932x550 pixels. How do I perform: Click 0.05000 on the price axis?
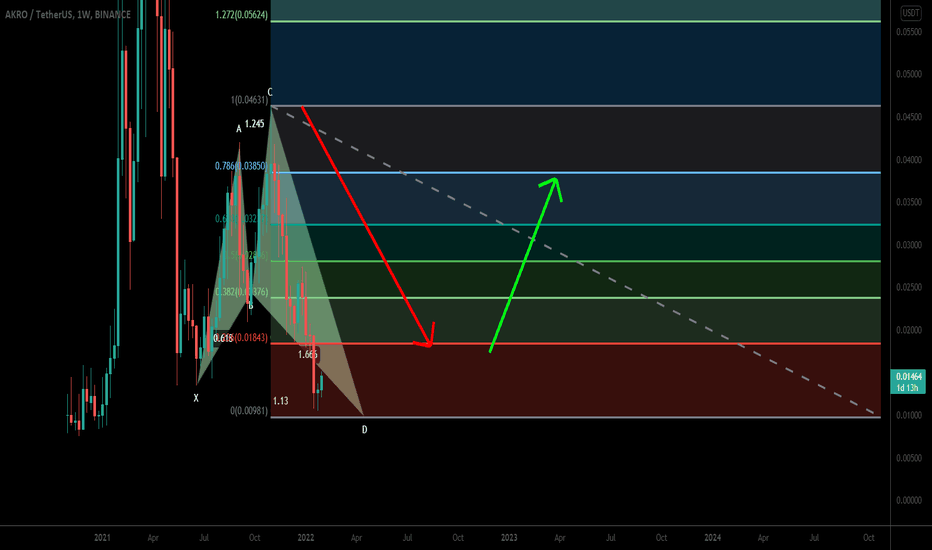click(909, 74)
